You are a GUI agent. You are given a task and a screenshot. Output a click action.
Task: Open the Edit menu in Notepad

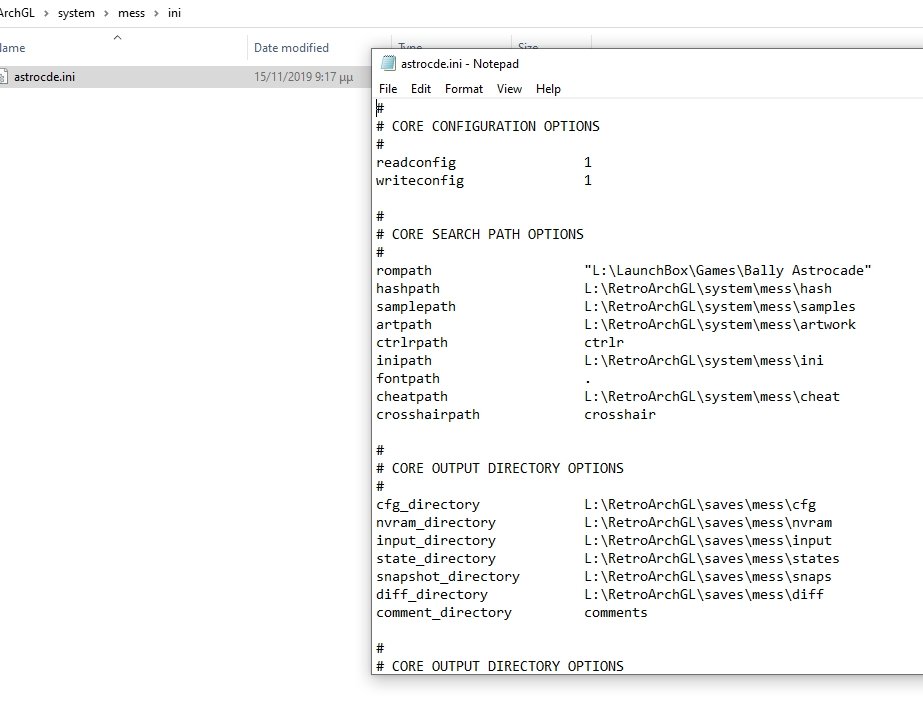421,89
